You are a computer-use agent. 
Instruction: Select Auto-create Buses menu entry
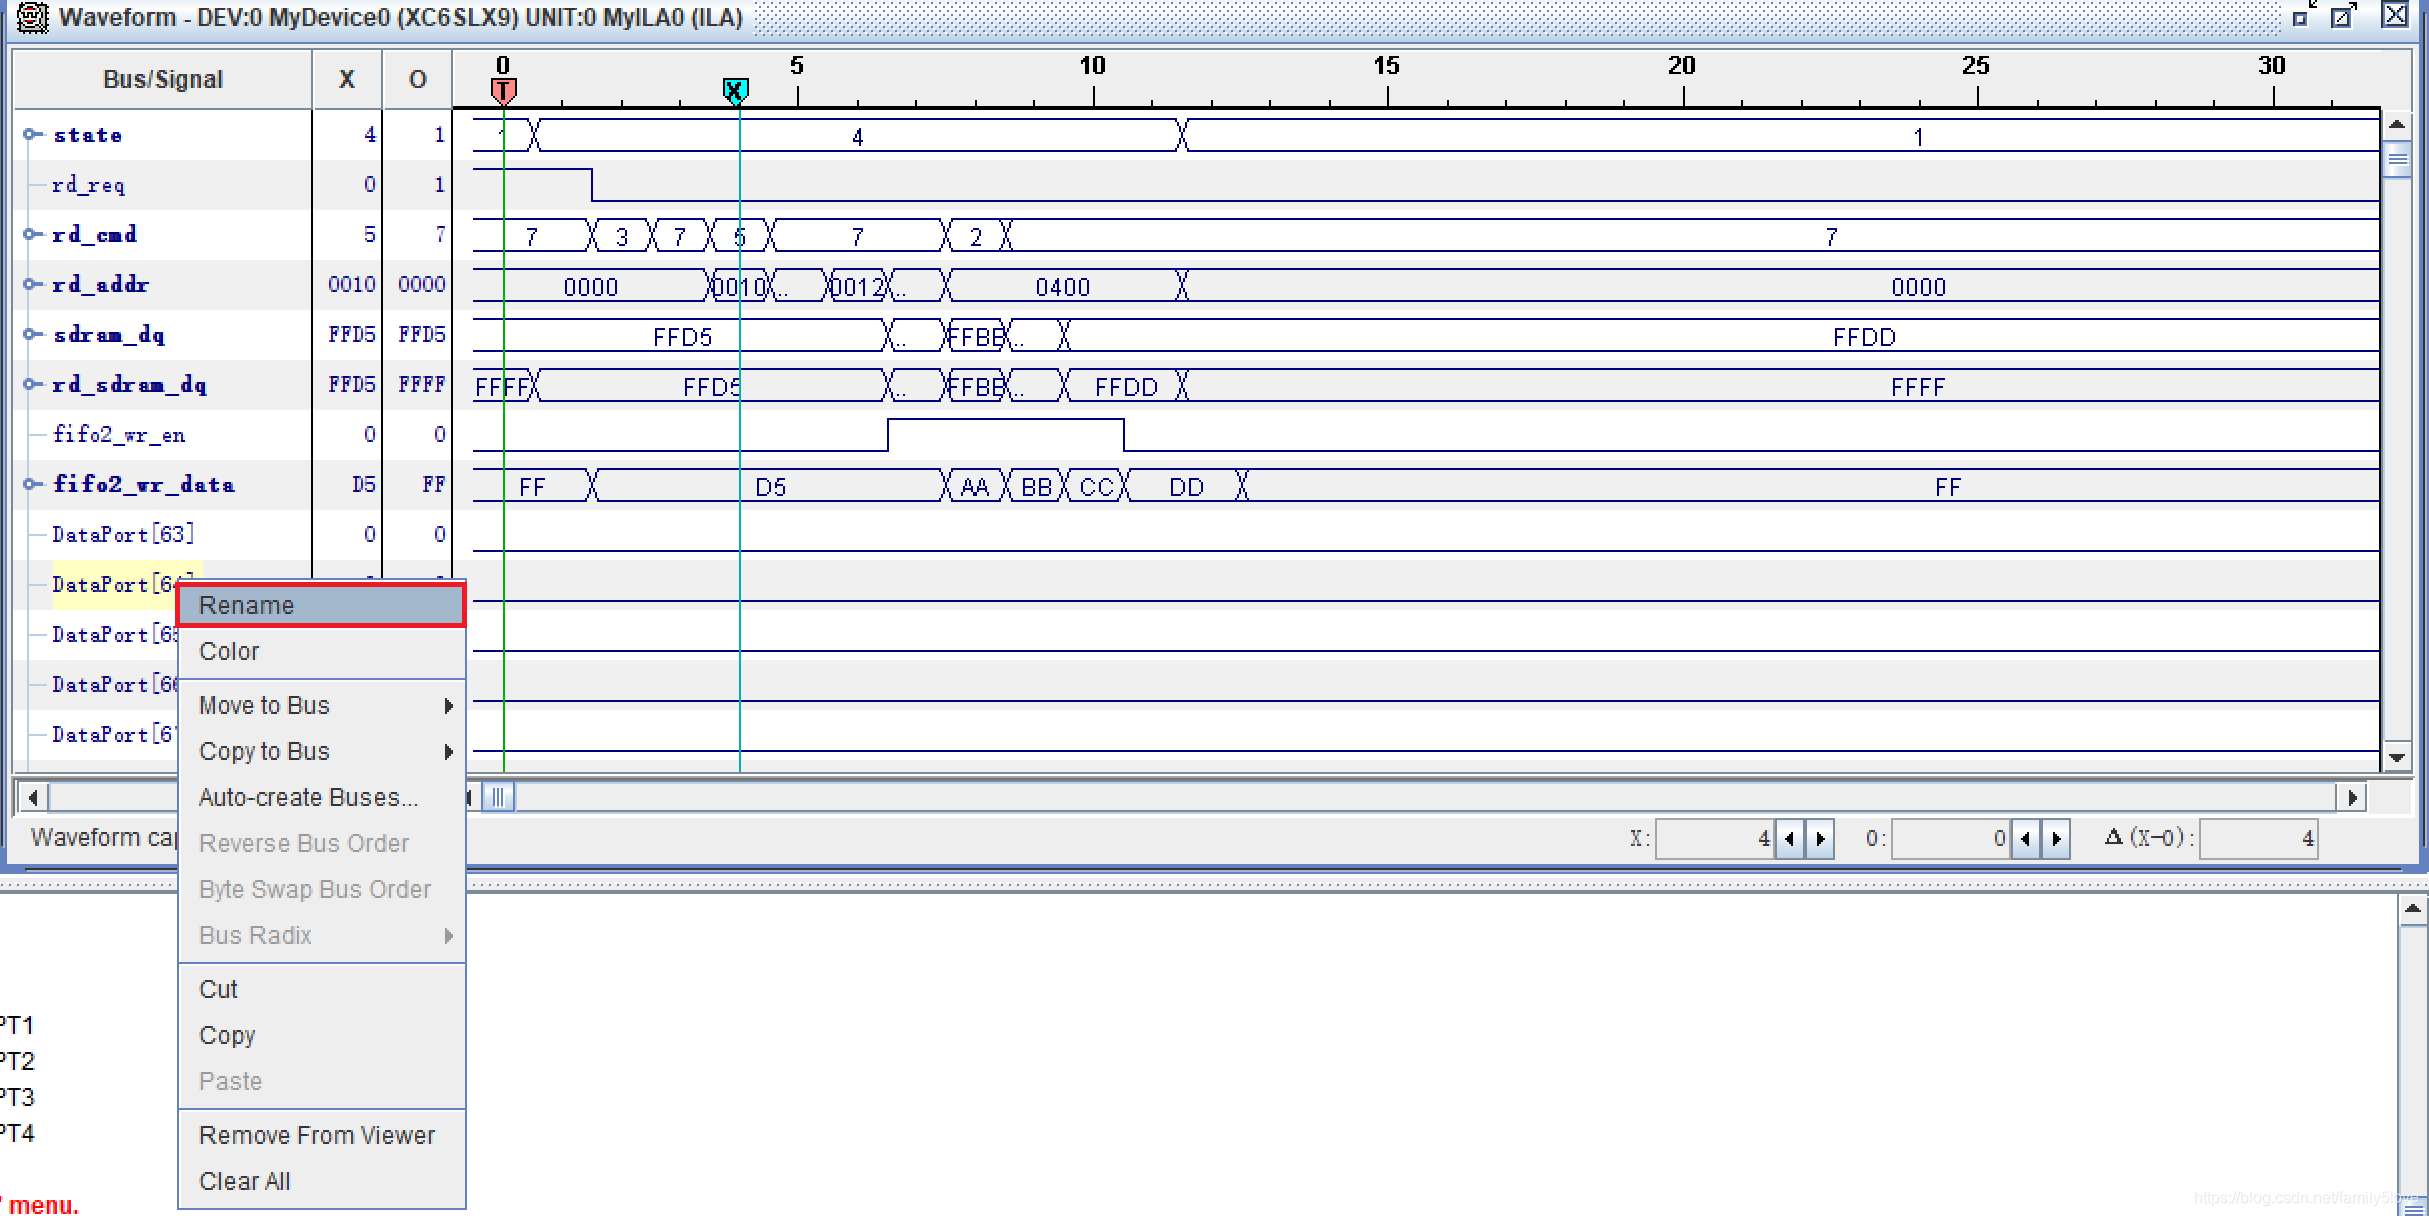(321, 797)
